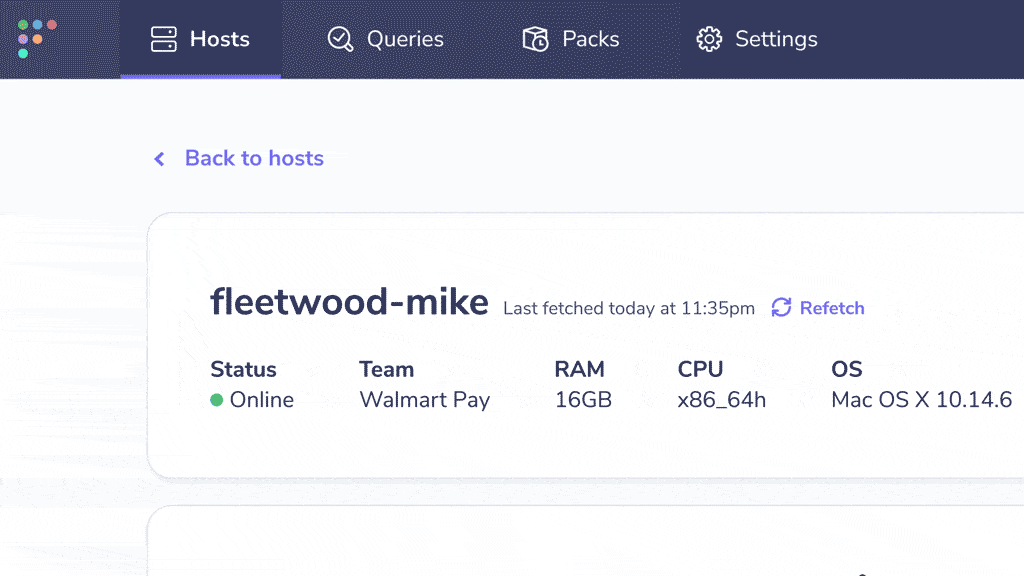The image size is (1024, 576).
Task: Click the Mac OS X 10.14.6 value
Action: [x=921, y=400]
